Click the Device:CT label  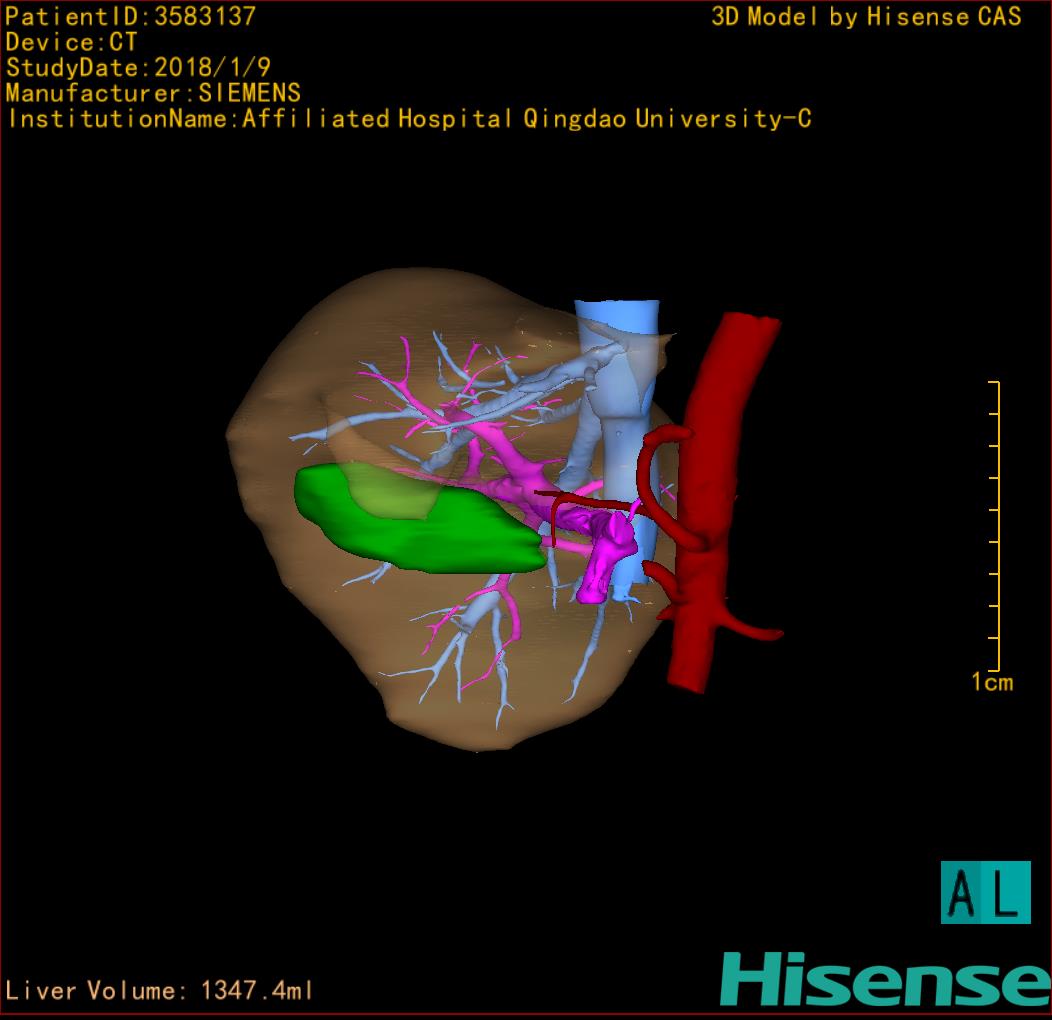point(71,42)
